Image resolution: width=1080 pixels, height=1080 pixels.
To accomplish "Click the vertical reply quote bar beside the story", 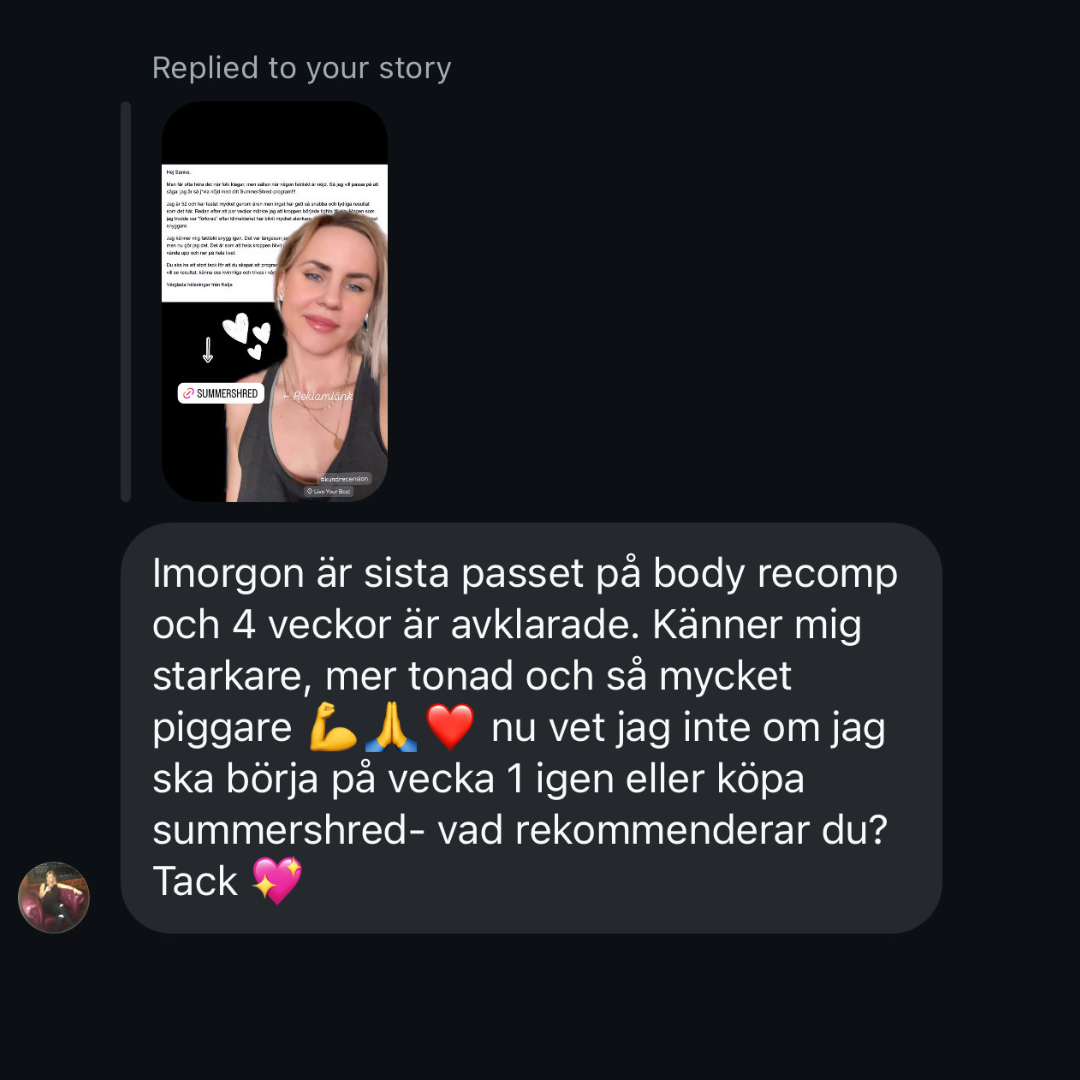I will coord(125,302).
